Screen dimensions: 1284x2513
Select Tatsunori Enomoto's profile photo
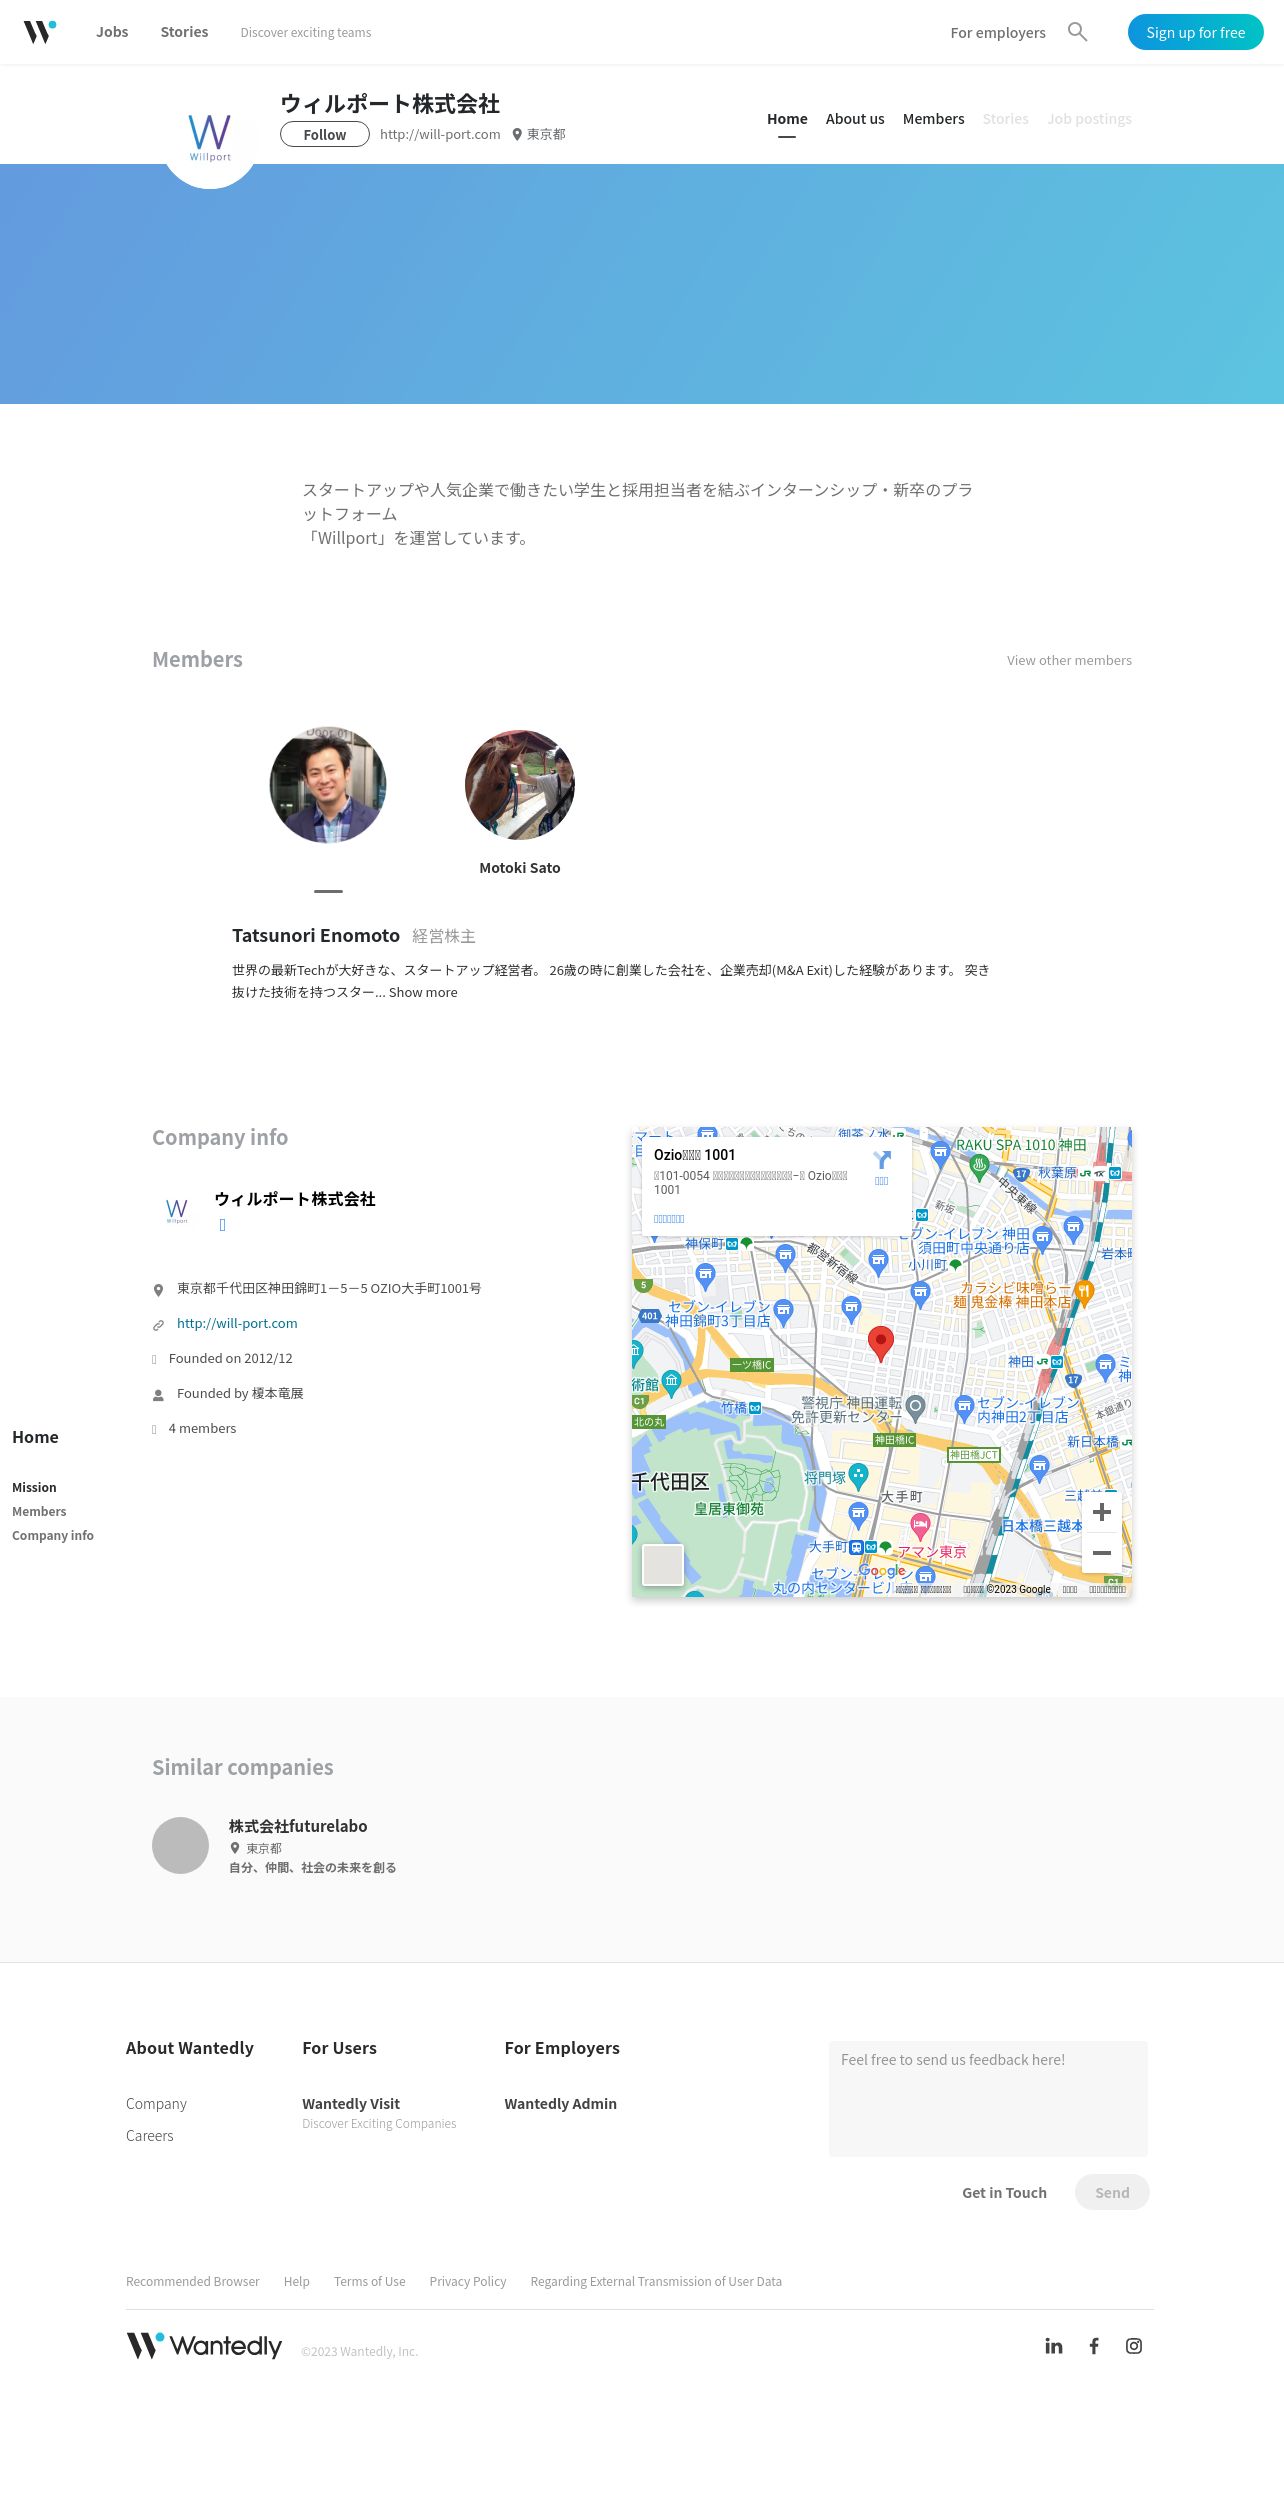328,785
